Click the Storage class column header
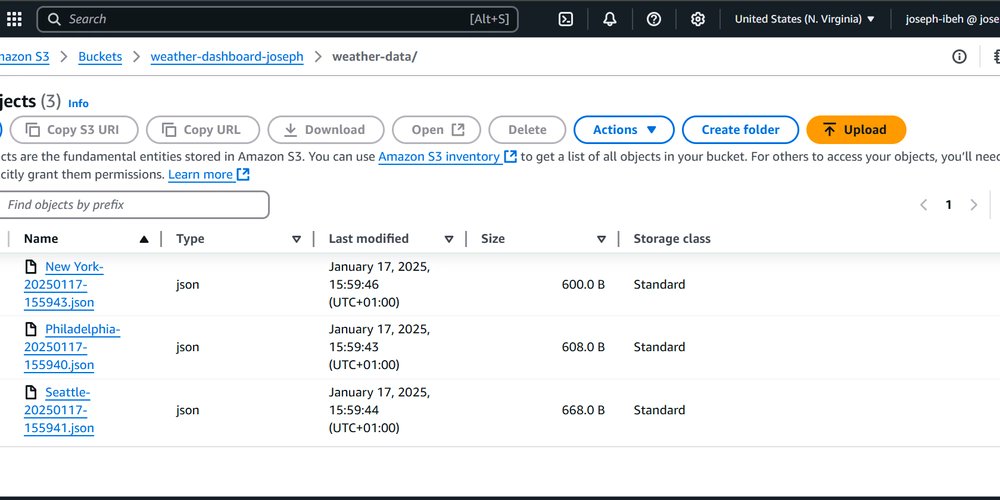This screenshot has width=1000, height=500. 672,239
